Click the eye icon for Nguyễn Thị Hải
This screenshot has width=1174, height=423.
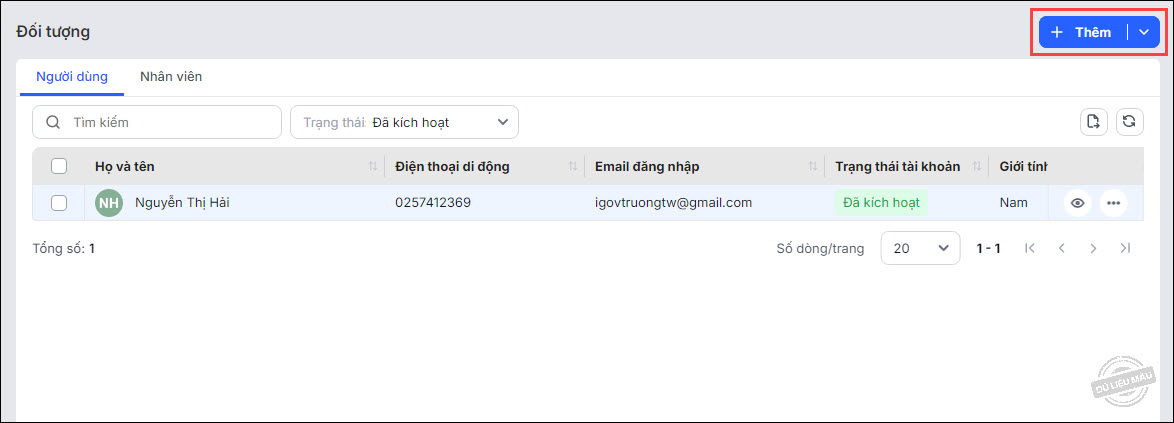(1078, 203)
